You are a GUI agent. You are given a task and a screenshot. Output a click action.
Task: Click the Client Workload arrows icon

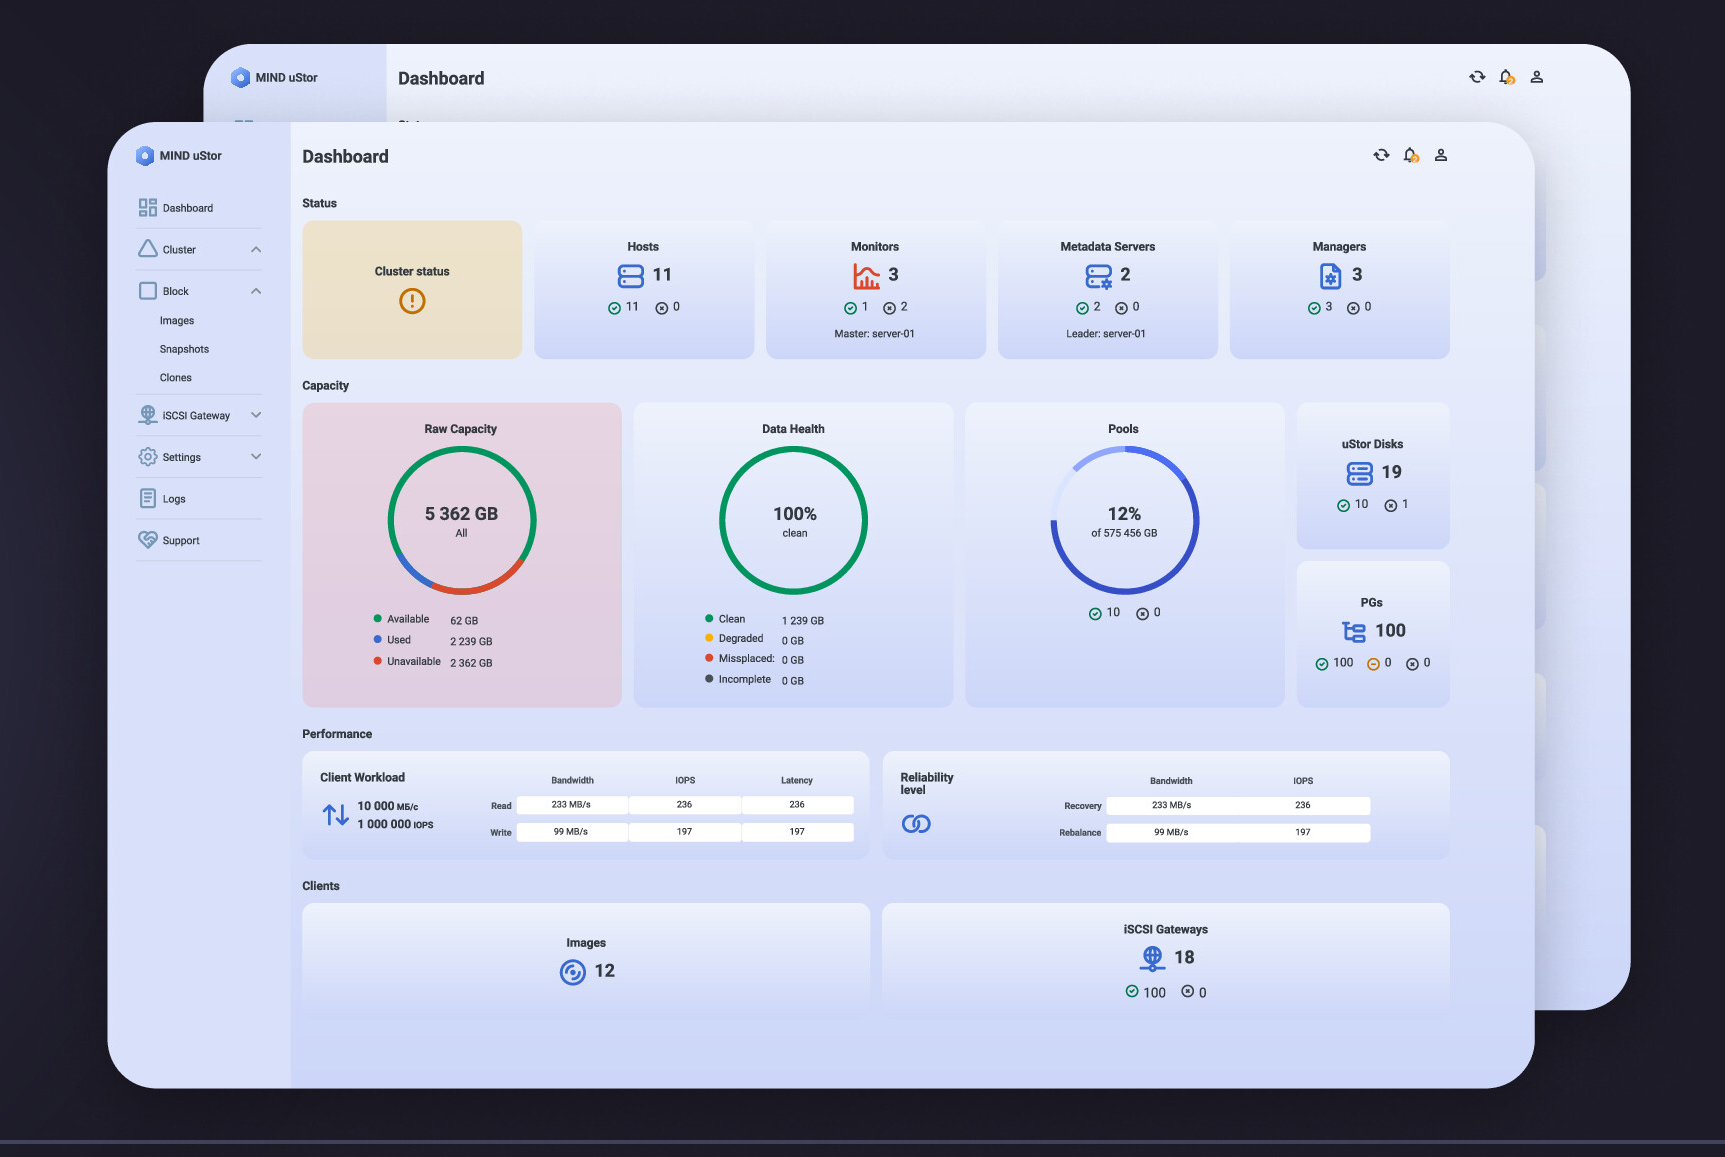[336, 815]
